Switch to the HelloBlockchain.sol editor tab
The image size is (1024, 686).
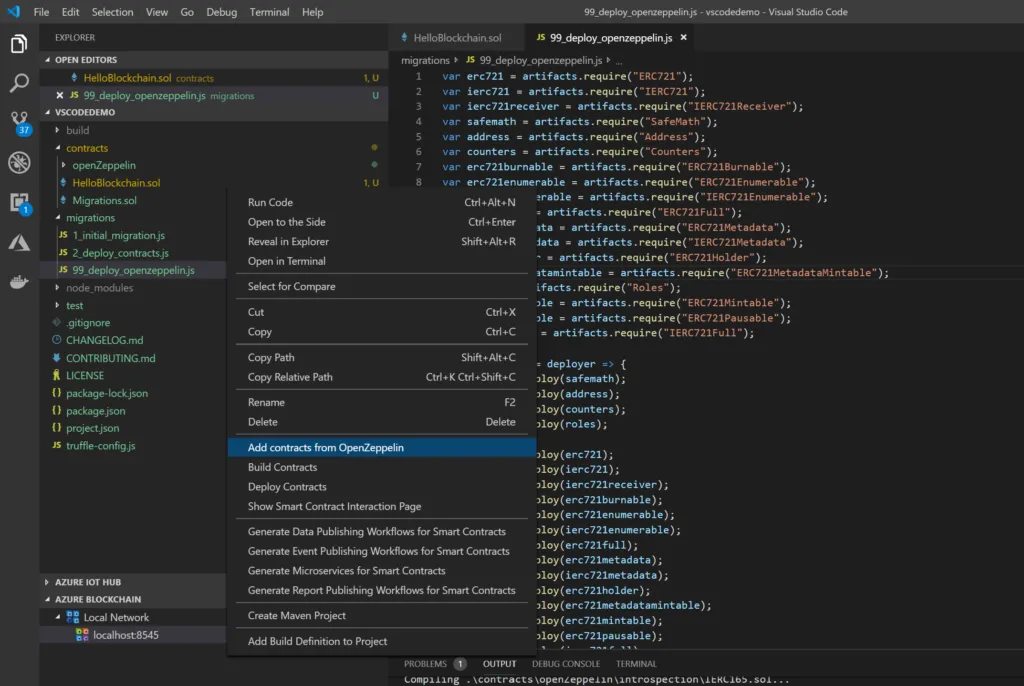point(456,37)
